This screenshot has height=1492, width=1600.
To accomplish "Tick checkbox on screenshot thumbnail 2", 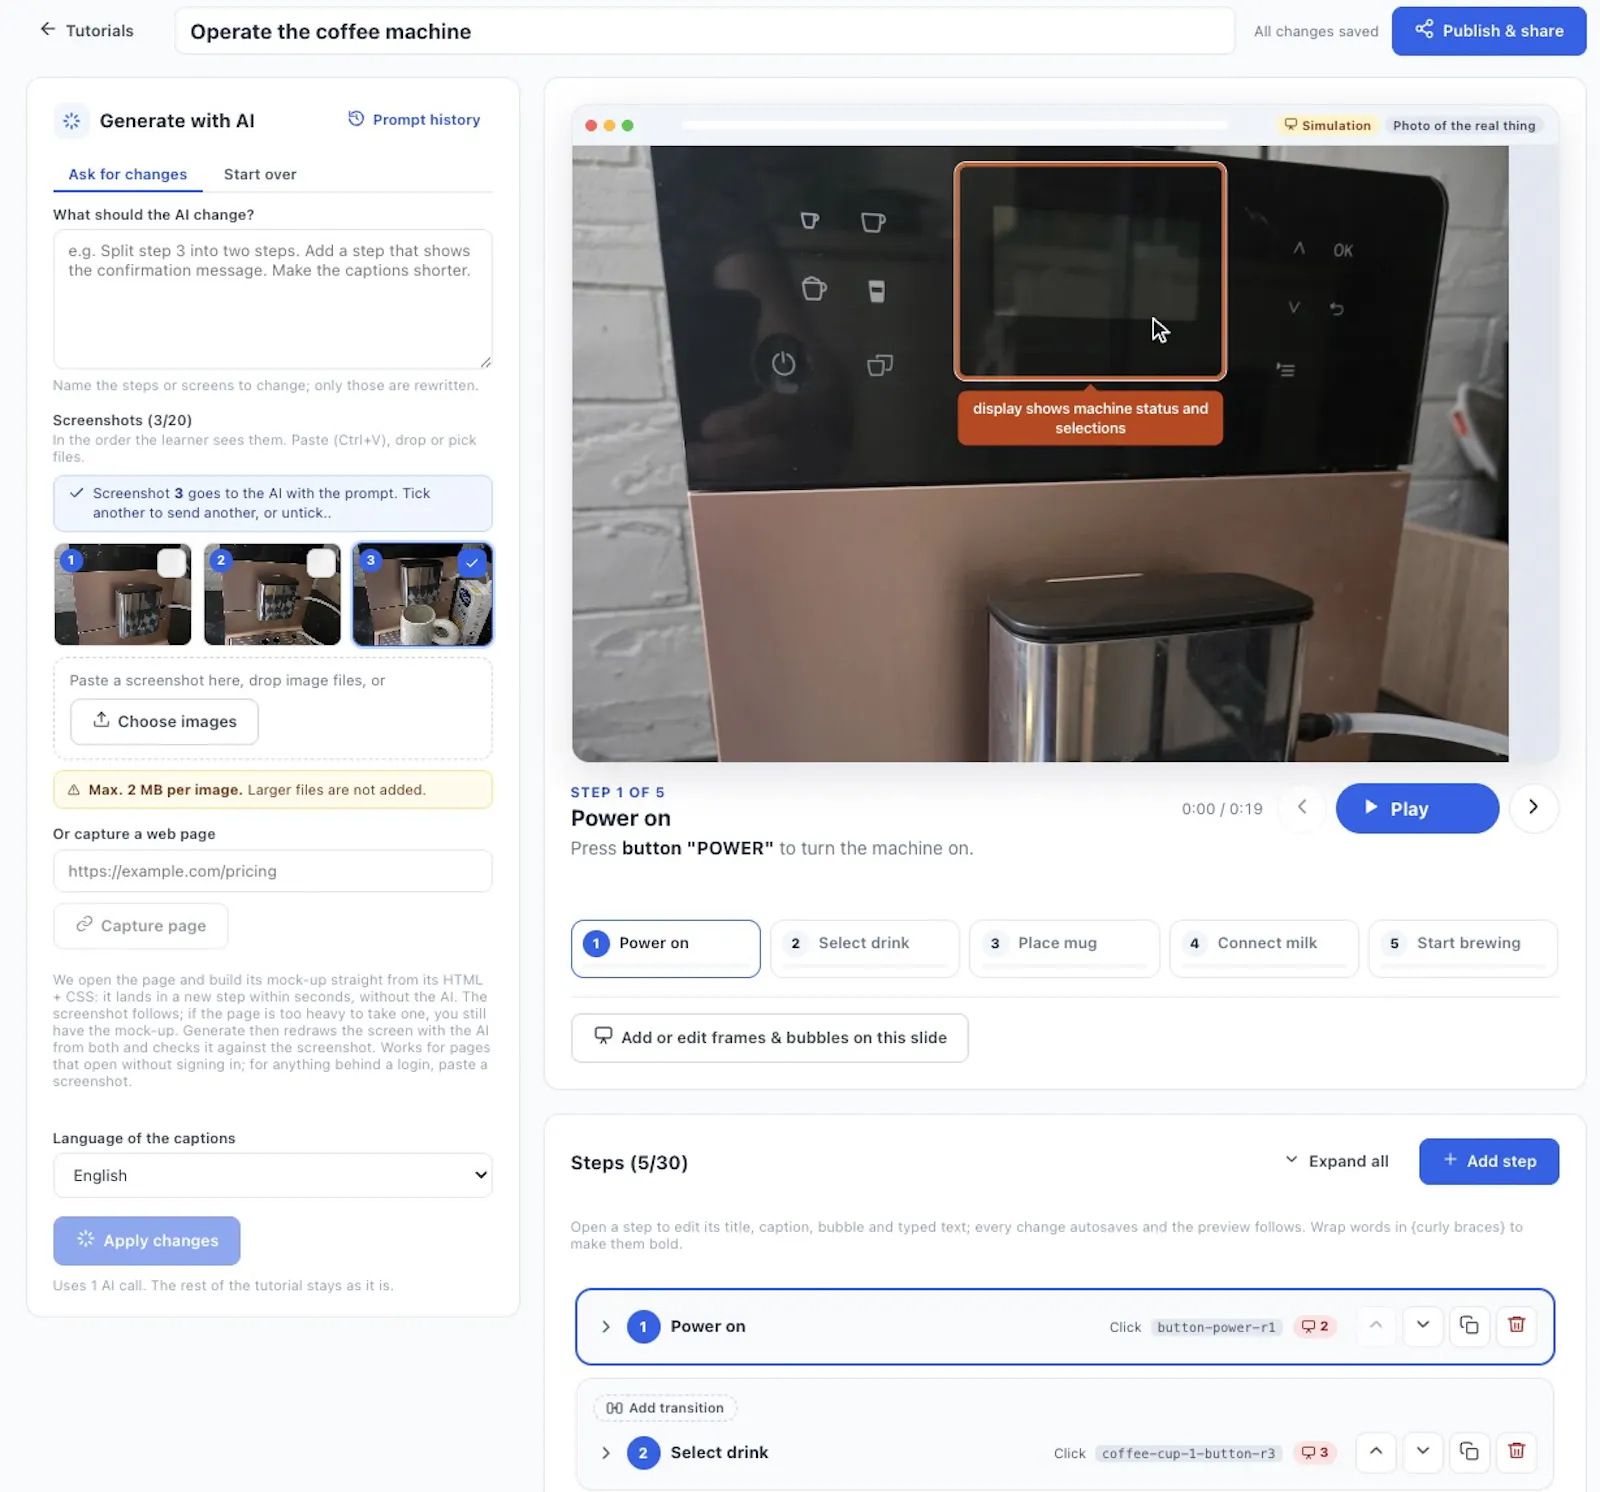I will point(321,562).
